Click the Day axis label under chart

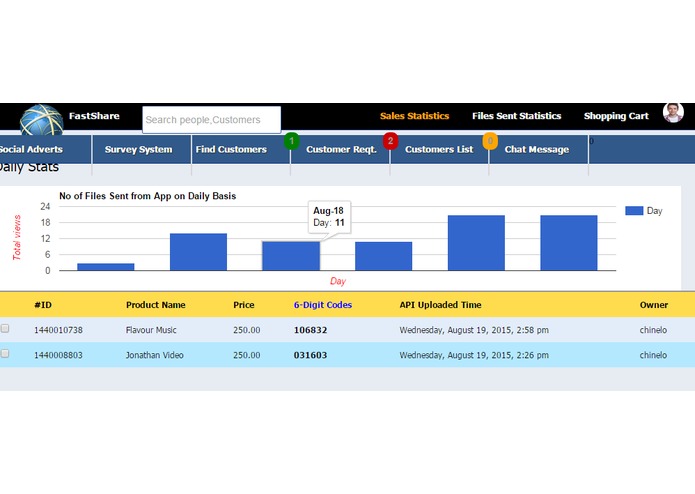pos(338,281)
